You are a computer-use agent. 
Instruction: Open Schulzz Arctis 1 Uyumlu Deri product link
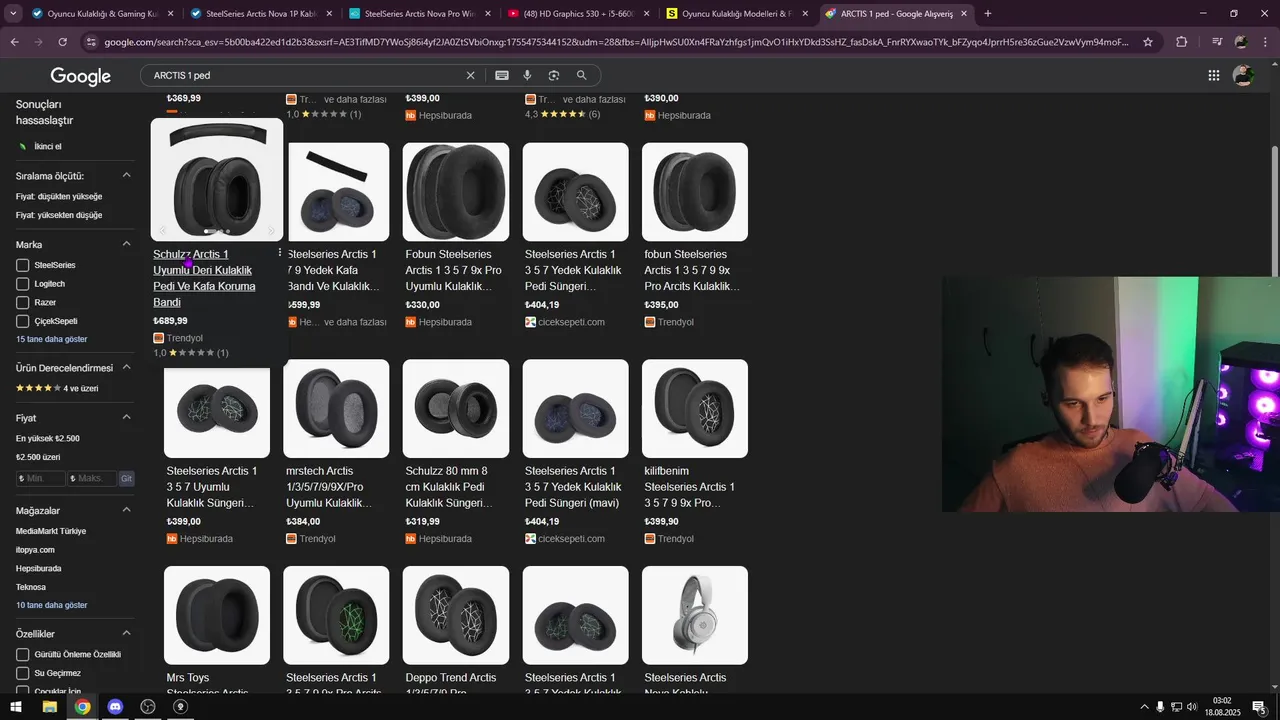[204, 278]
